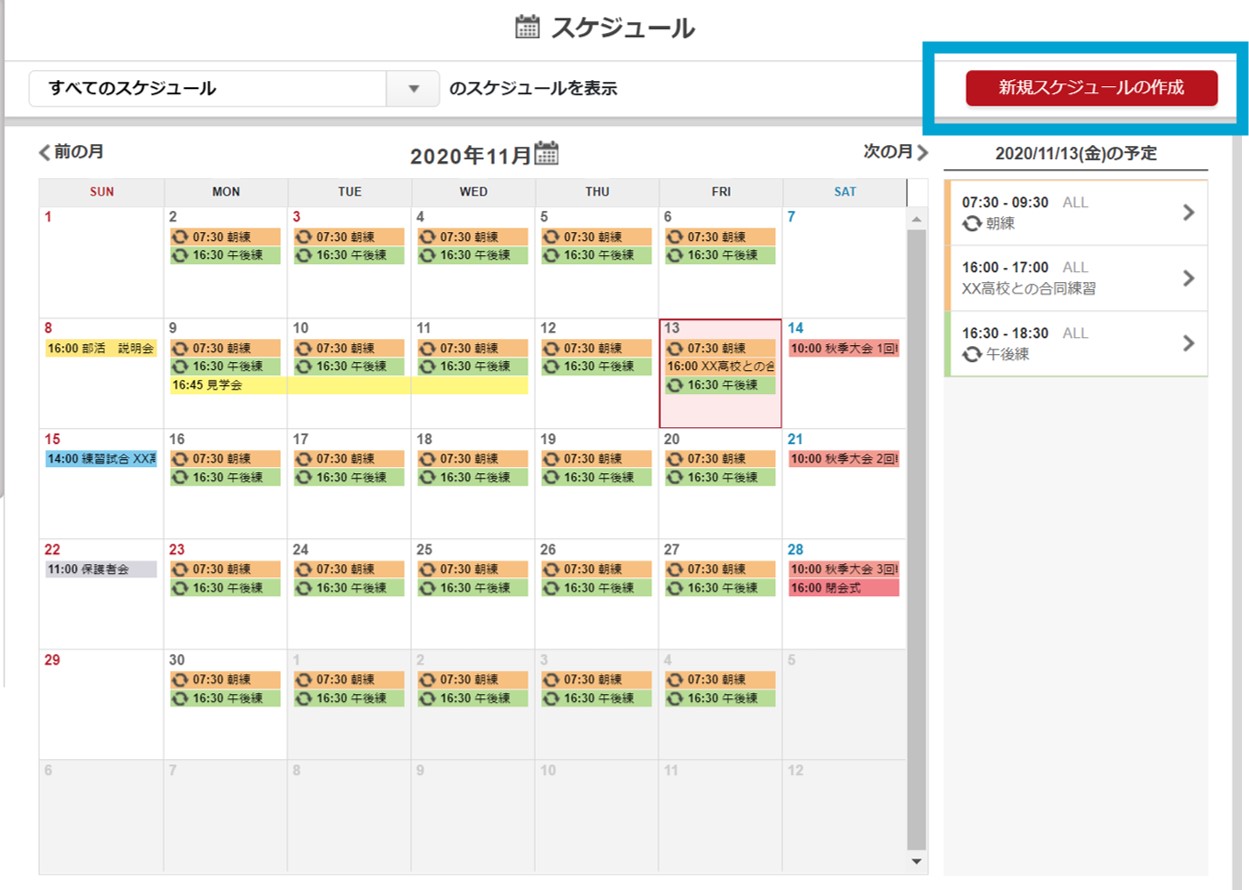This screenshot has height=890, width=1249.
Task: Open the 16:45 見学会 multi-day event
Action: pyautogui.click(x=348, y=385)
